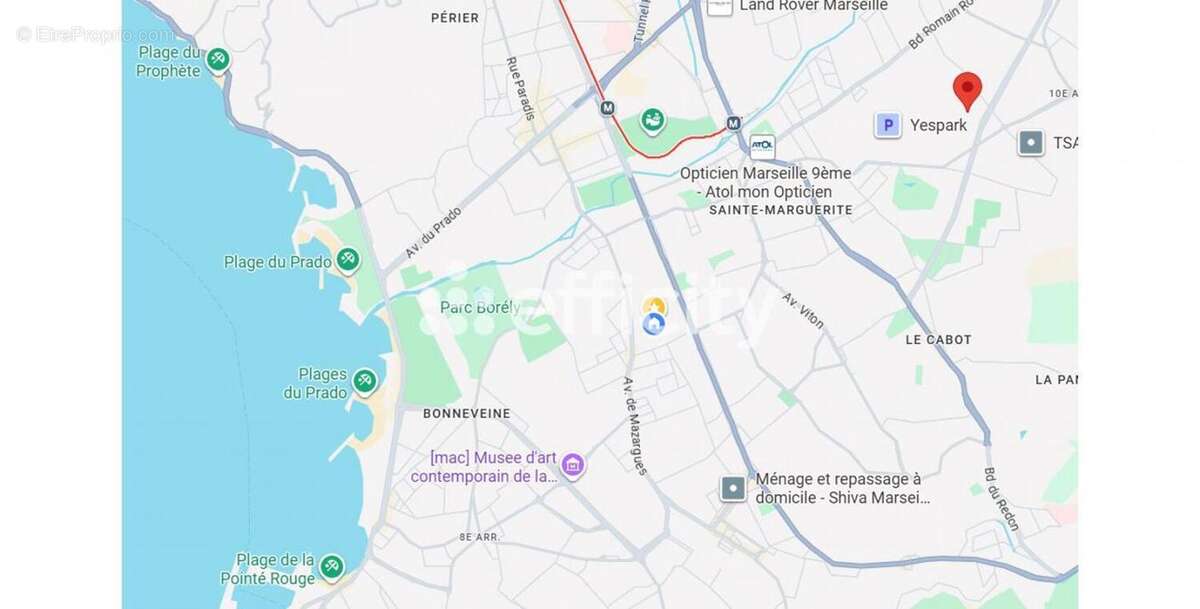This screenshot has width=1200, height=609.
Task: Click the Yespark text label
Action: pos(939,126)
